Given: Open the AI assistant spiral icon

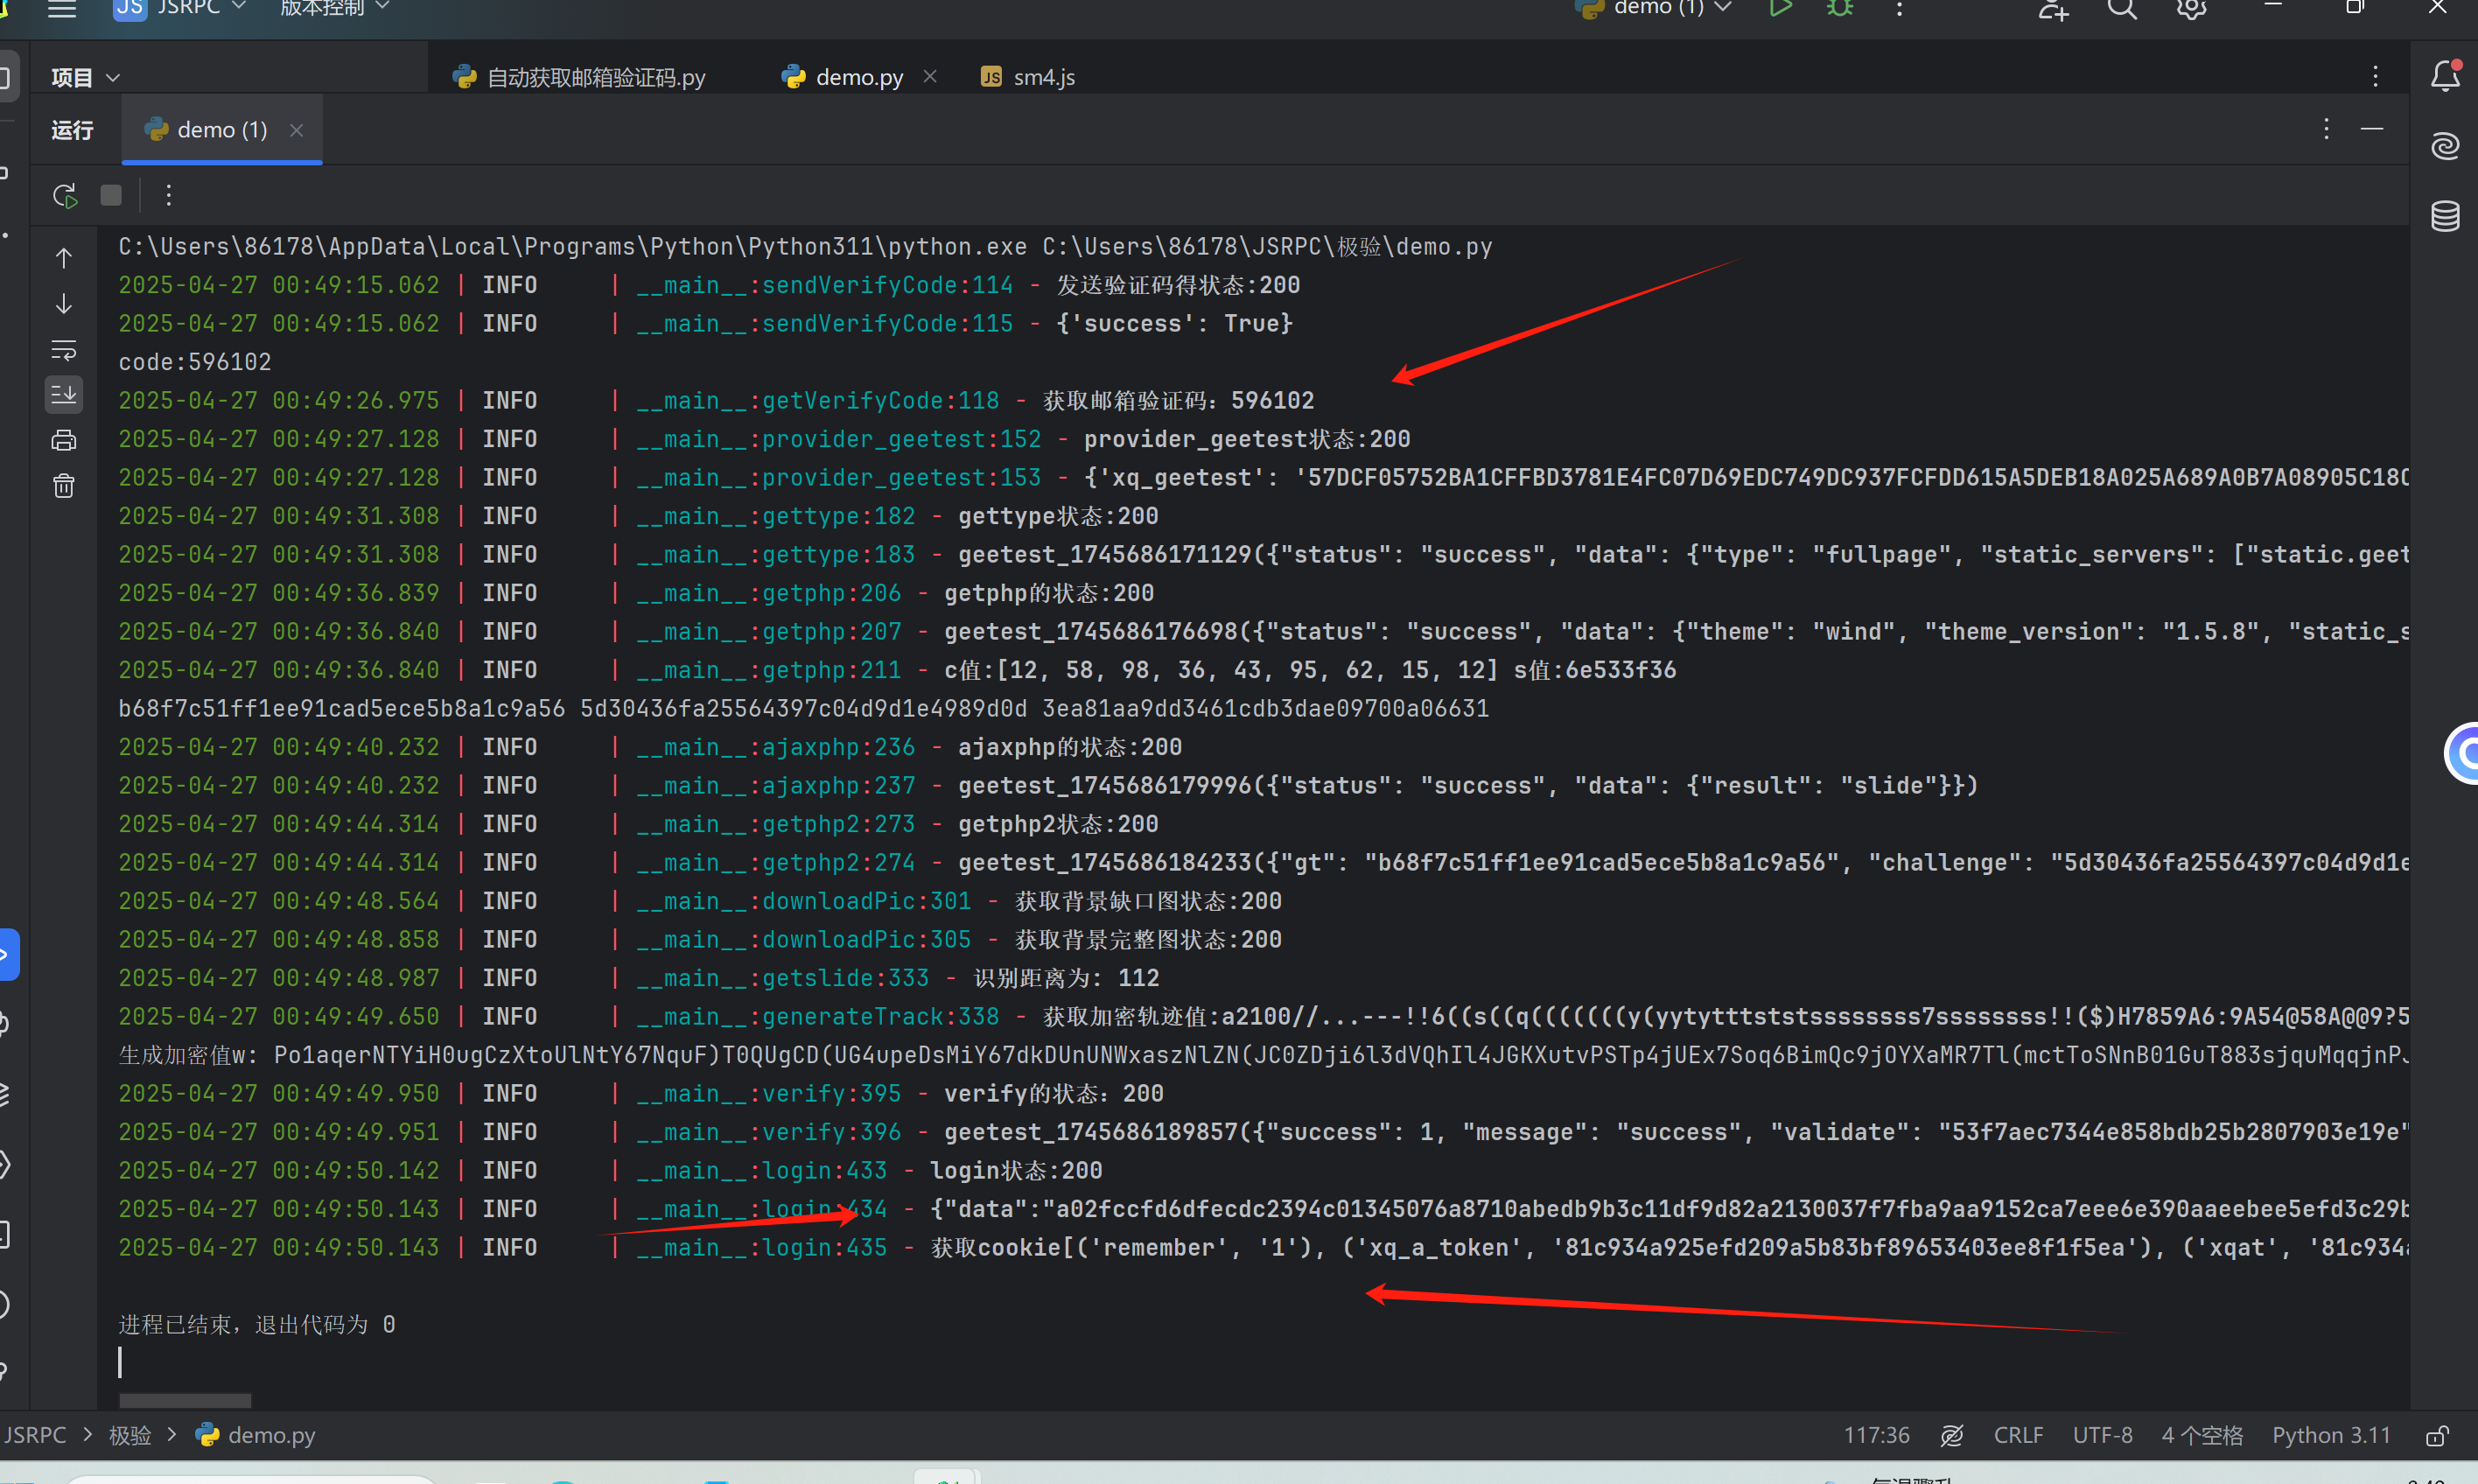Looking at the screenshot, I should pos(2445,146).
